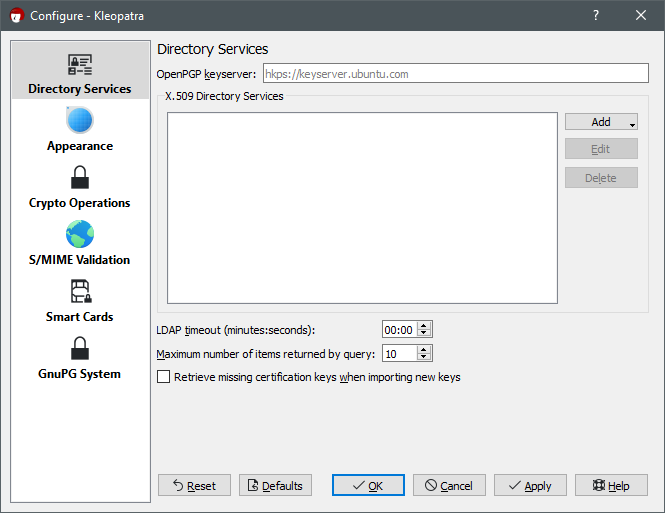The height and width of the screenshot is (513, 665).
Task: Dismiss dialog with Cancel button
Action: click(x=449, y=485)
